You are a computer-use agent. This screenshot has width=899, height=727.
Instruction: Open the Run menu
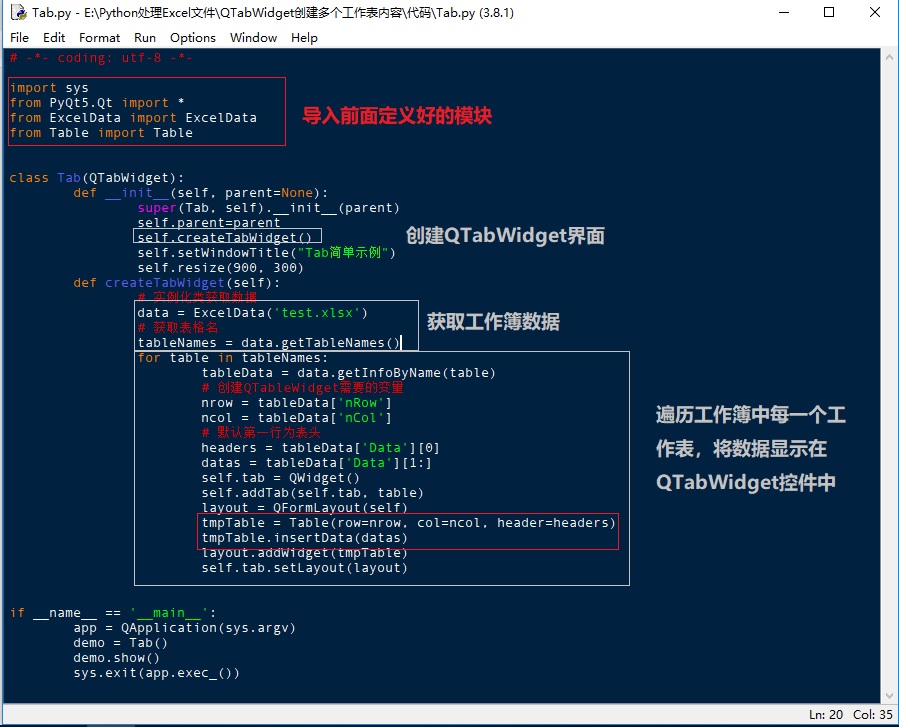click(x=145, y=37)
